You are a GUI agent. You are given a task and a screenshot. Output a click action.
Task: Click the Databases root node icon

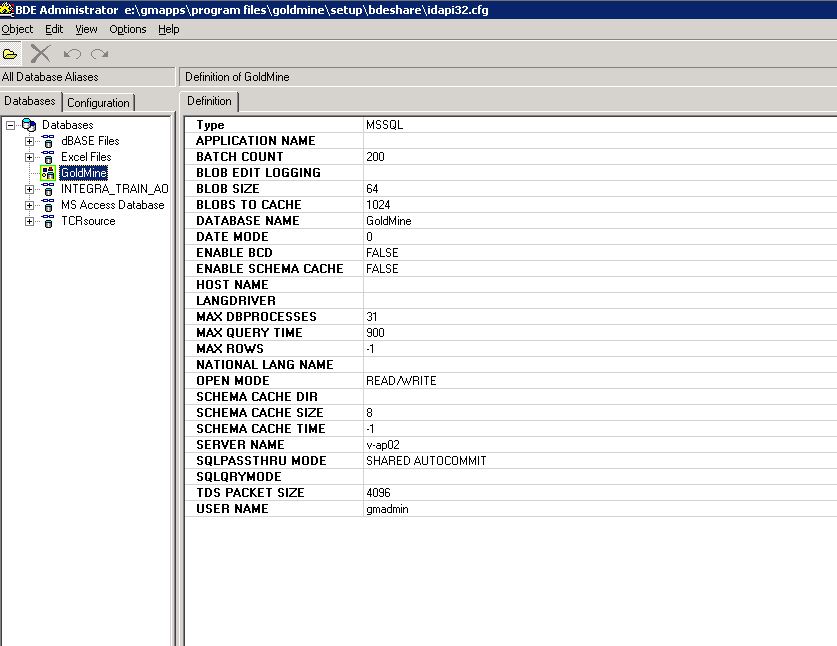[x=29, y=125]
